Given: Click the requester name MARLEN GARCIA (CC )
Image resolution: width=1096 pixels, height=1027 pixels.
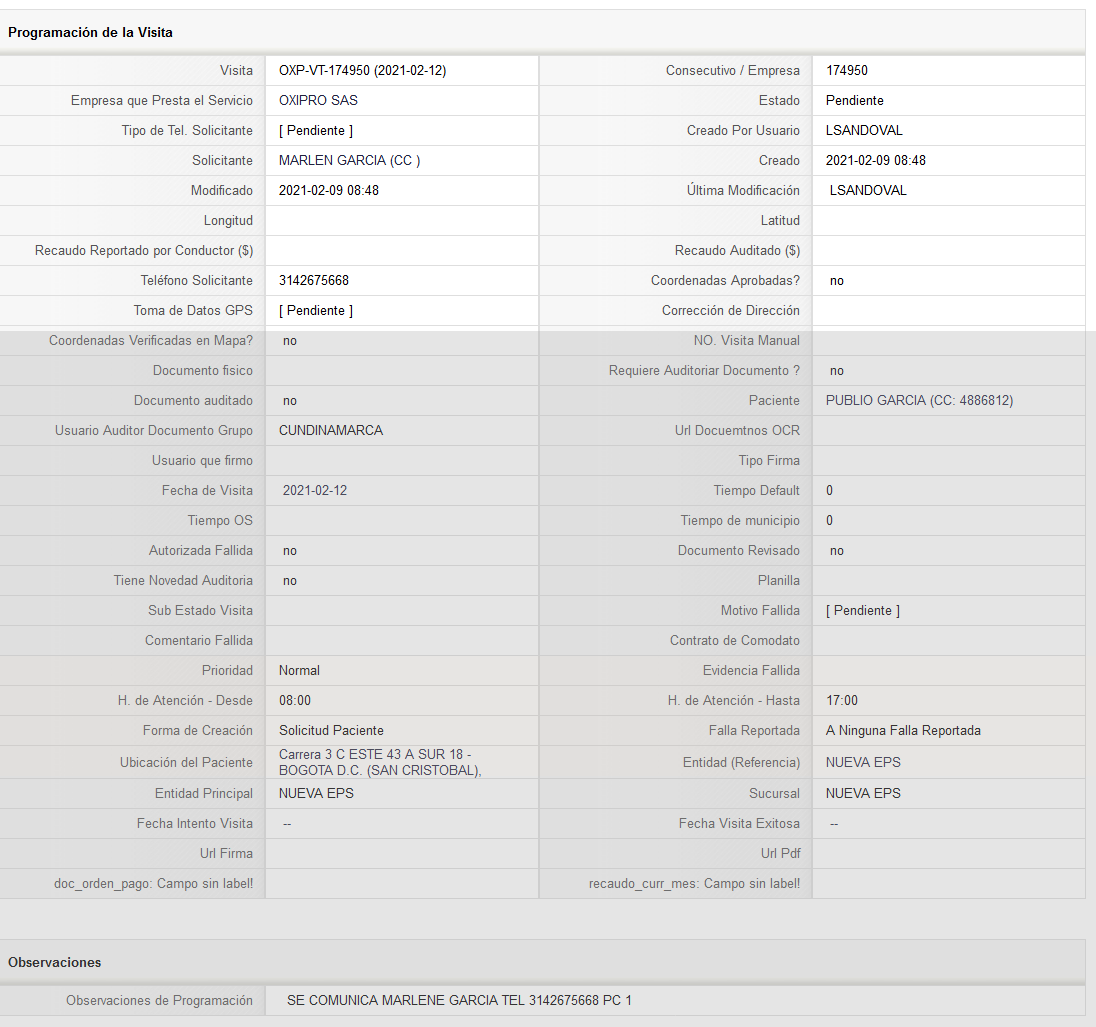Looking at the screenshot, I should pyautogui.click(x=349, y=161).
